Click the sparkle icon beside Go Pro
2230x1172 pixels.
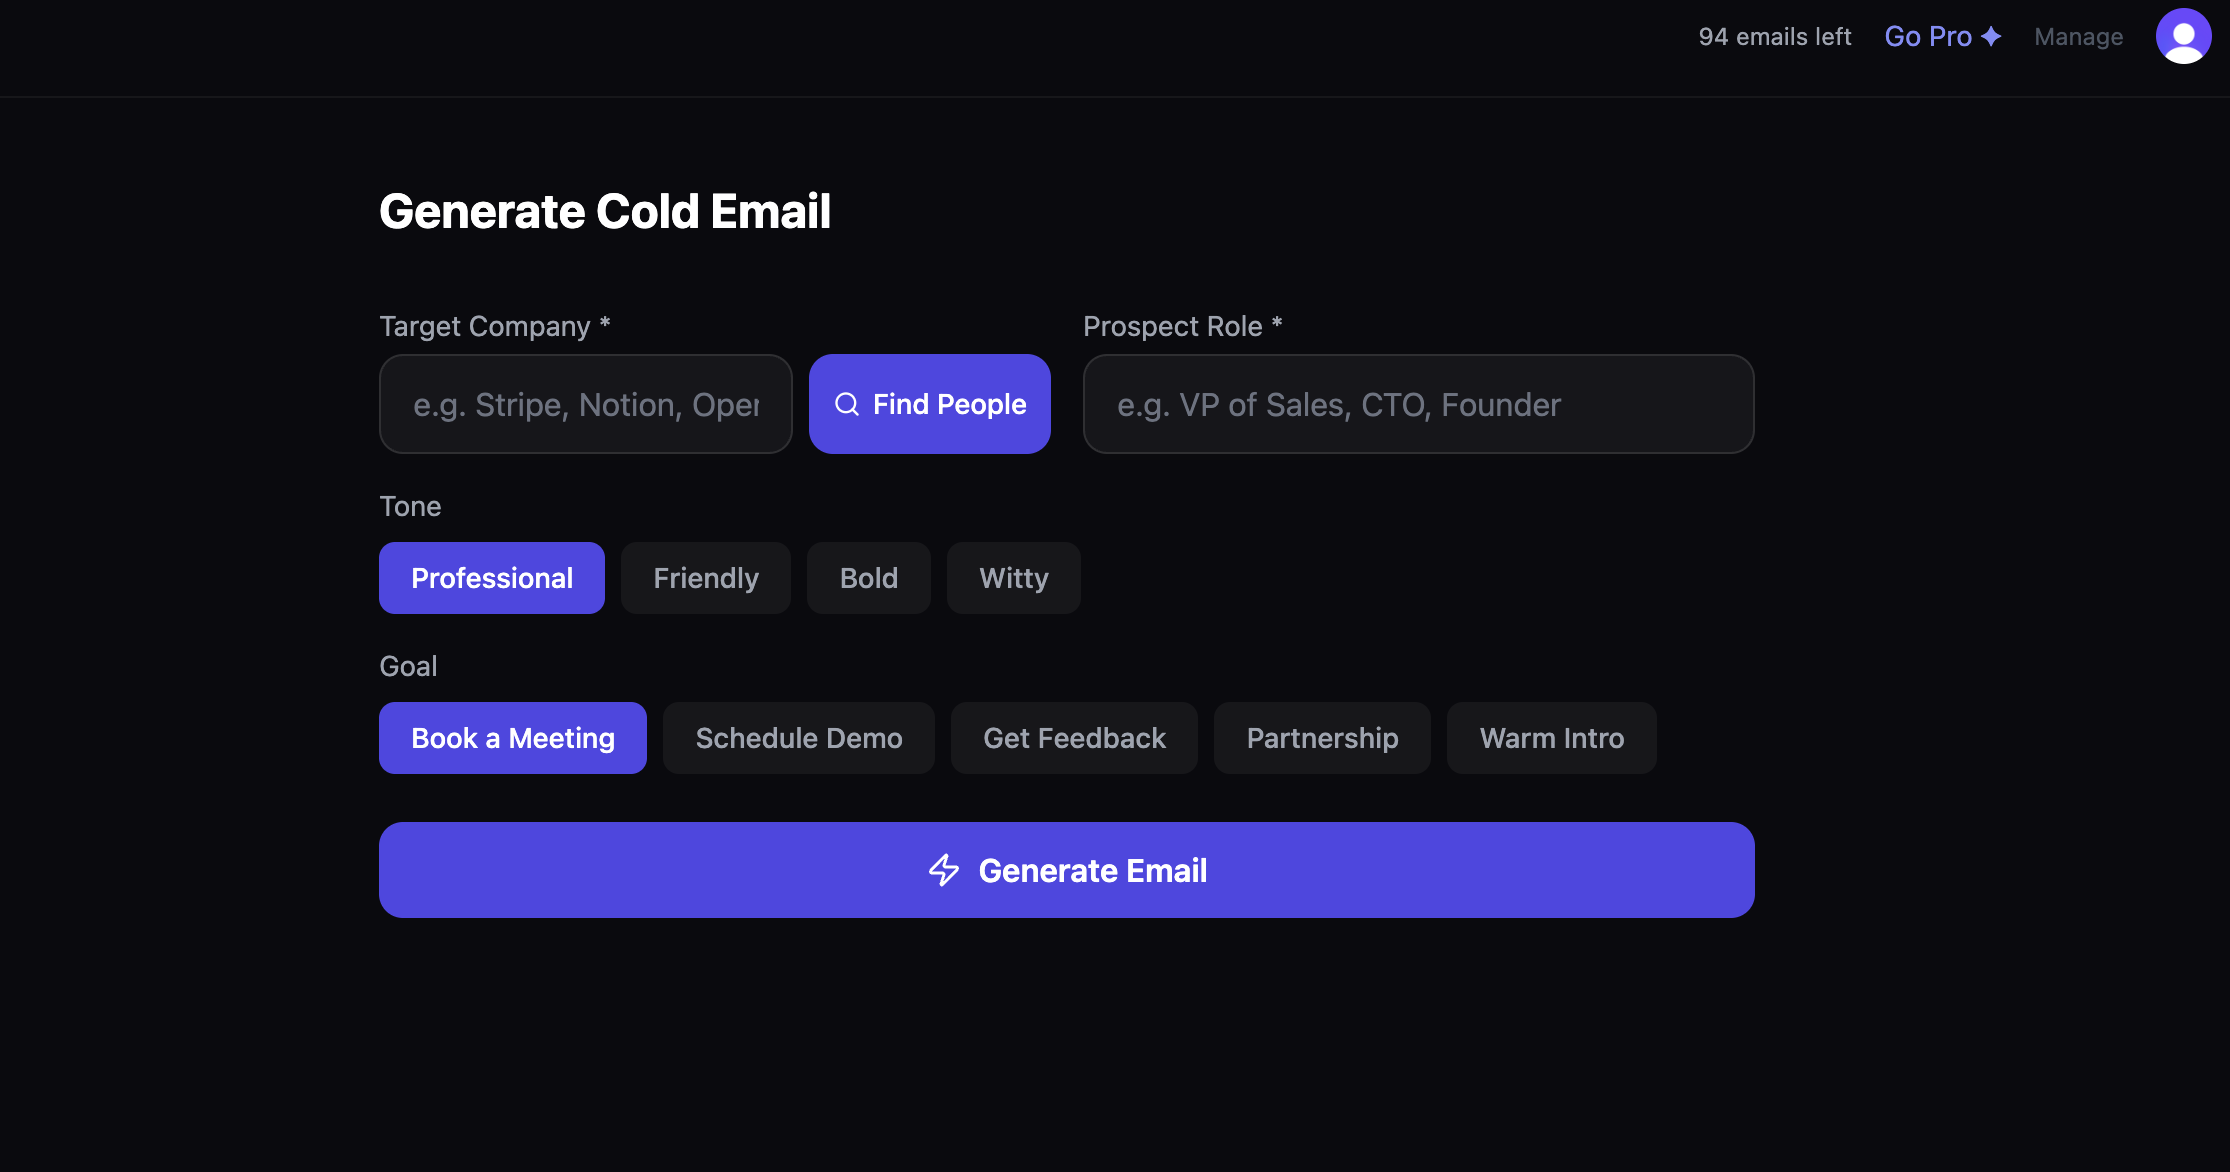pos(1992,36)
